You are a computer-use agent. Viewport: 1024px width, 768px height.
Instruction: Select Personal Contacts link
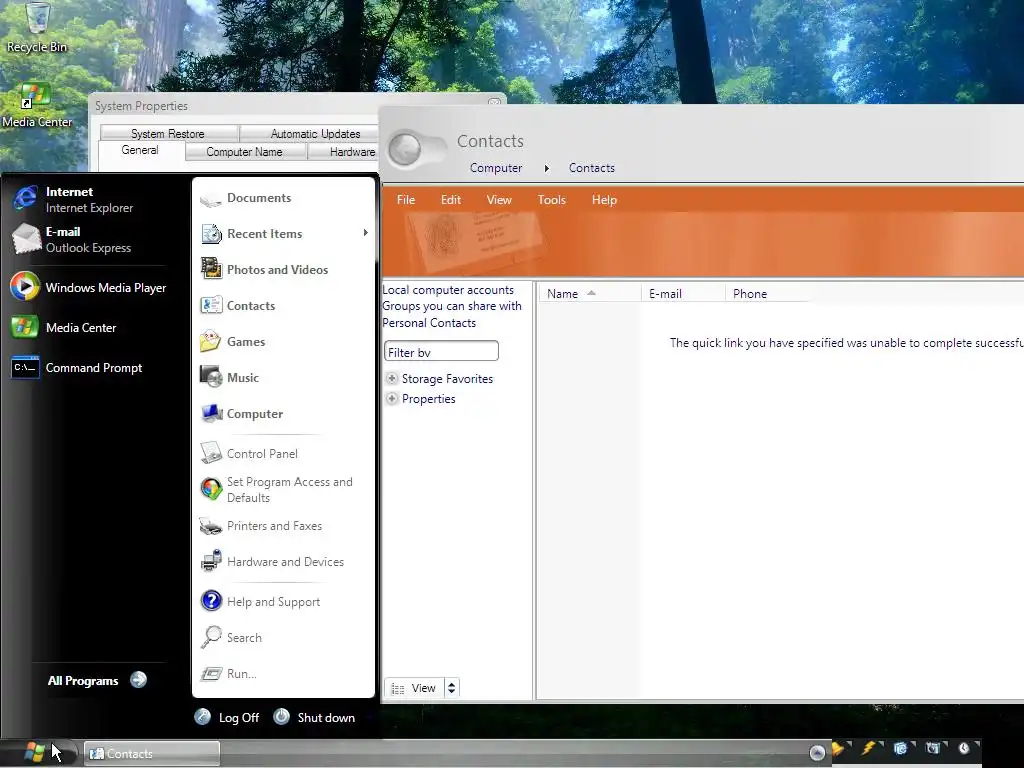[429, 323]
